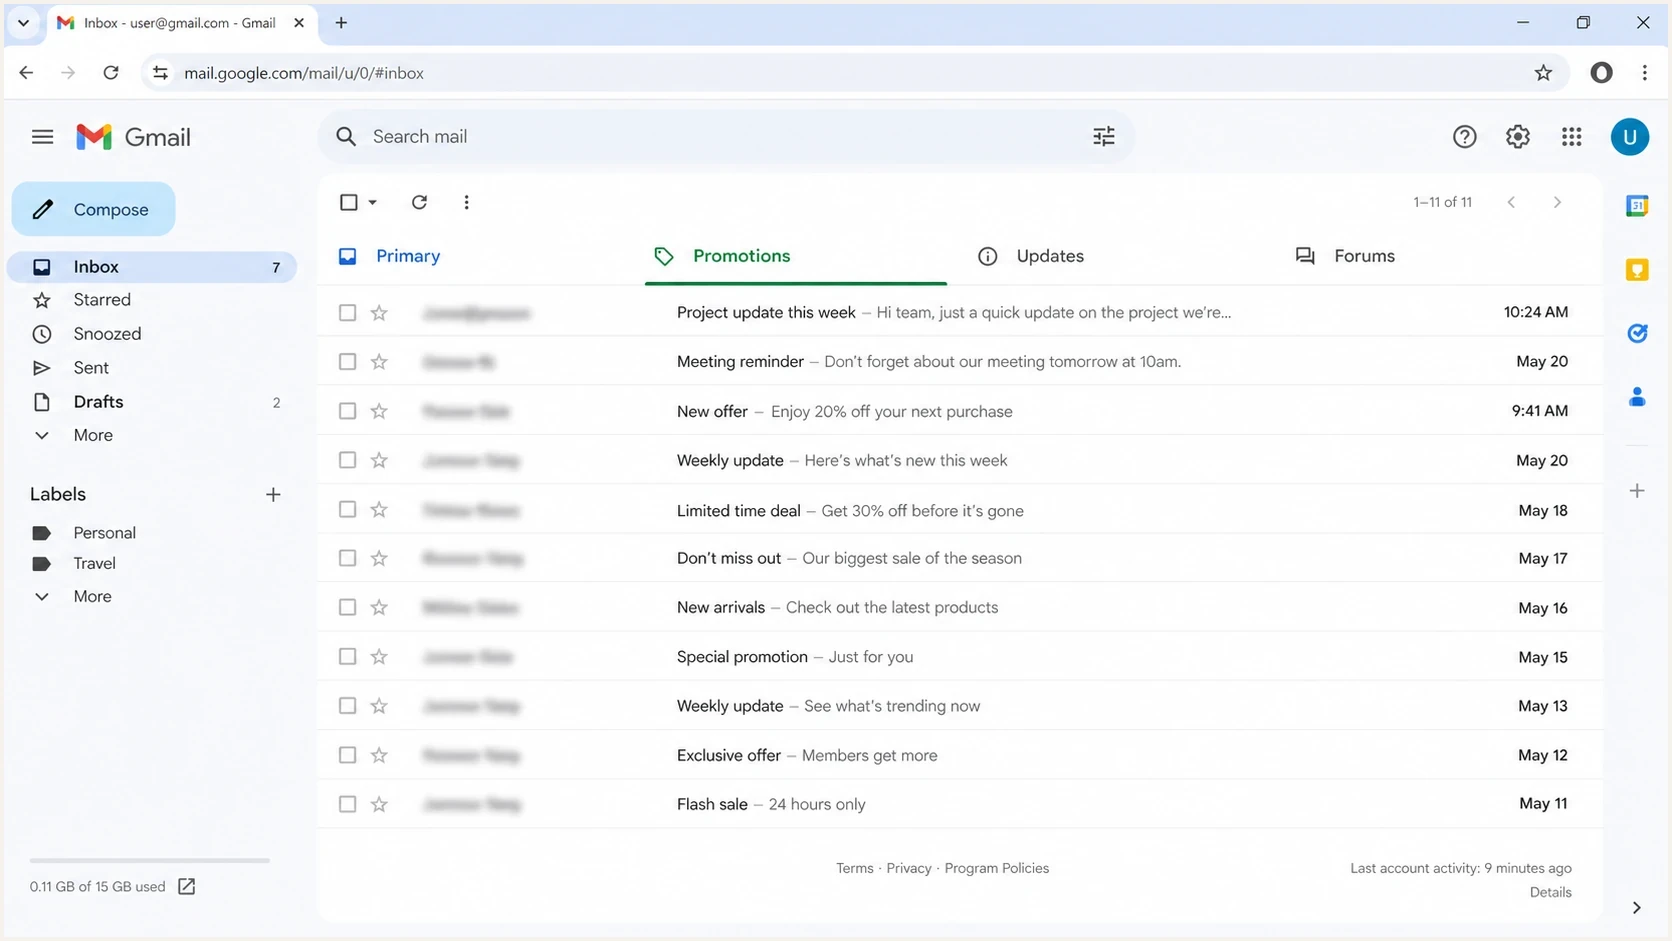Focus the Search mail field
Image resolution: width=1672 pixels, height=941 pixels.
point(725,137)
